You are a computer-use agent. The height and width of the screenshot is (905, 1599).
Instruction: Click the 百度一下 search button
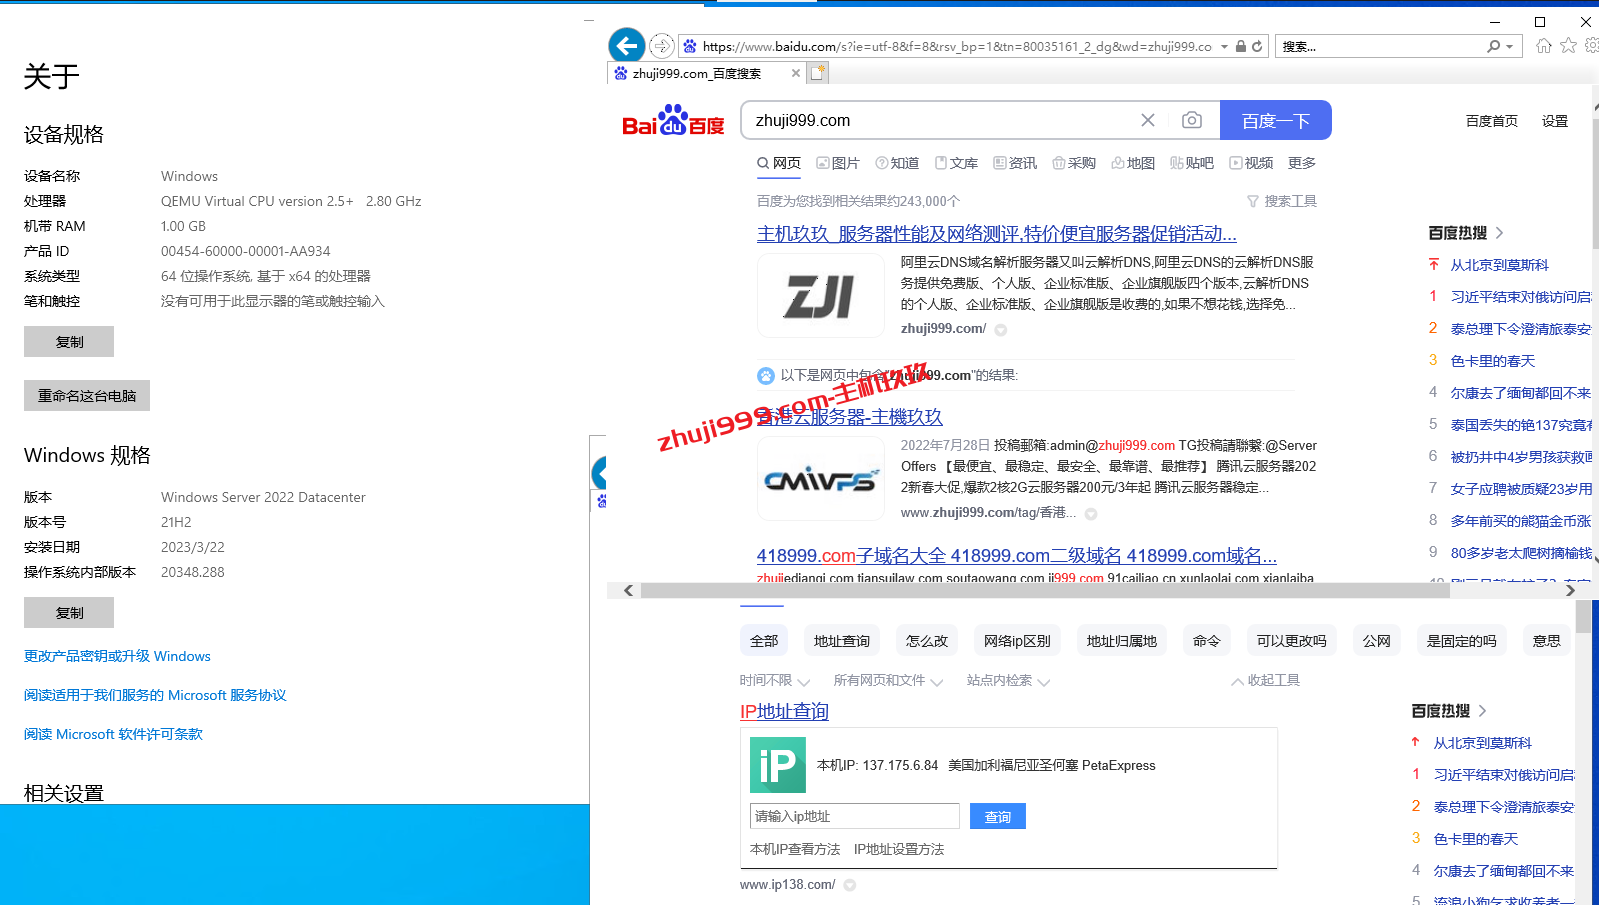point(1275,120)
